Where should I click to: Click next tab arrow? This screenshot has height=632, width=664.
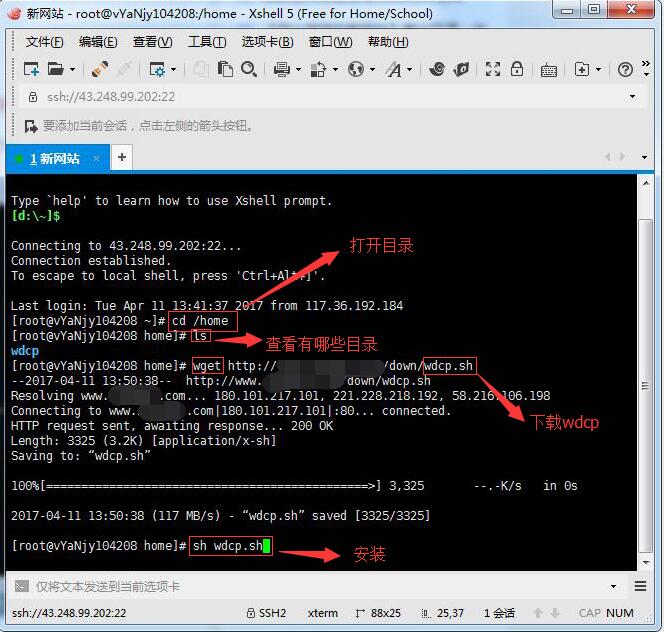click(x=622, y=157)
